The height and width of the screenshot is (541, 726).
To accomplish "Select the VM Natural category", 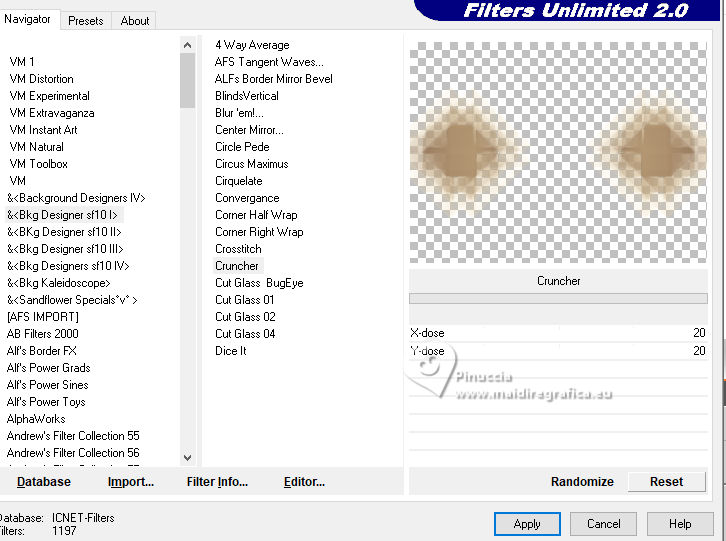I will pos(36,147).
